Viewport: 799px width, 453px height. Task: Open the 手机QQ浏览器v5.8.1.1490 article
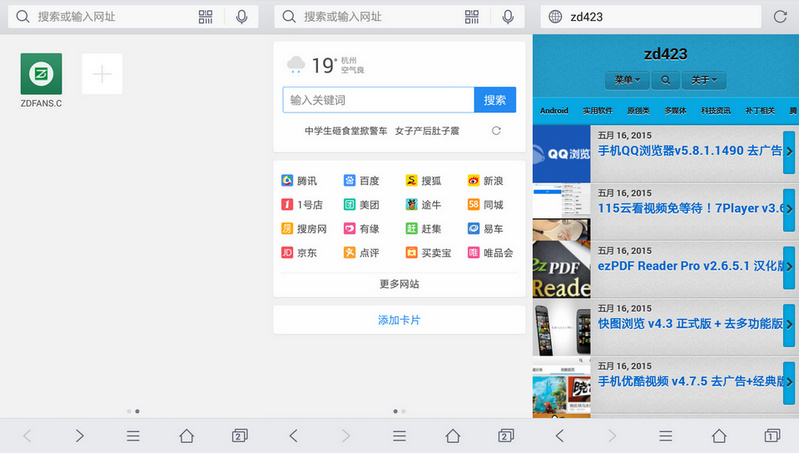pyautogui.click(x=690, y=151)
